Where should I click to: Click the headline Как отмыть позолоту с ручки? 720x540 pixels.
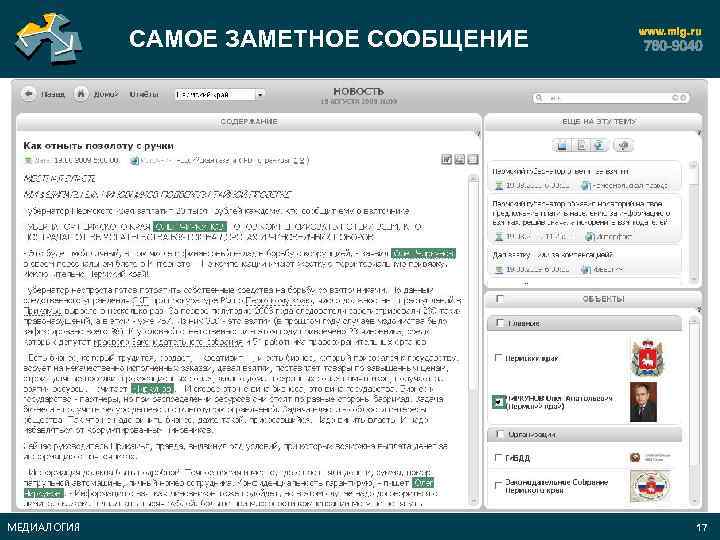click(x=99, y=146)
